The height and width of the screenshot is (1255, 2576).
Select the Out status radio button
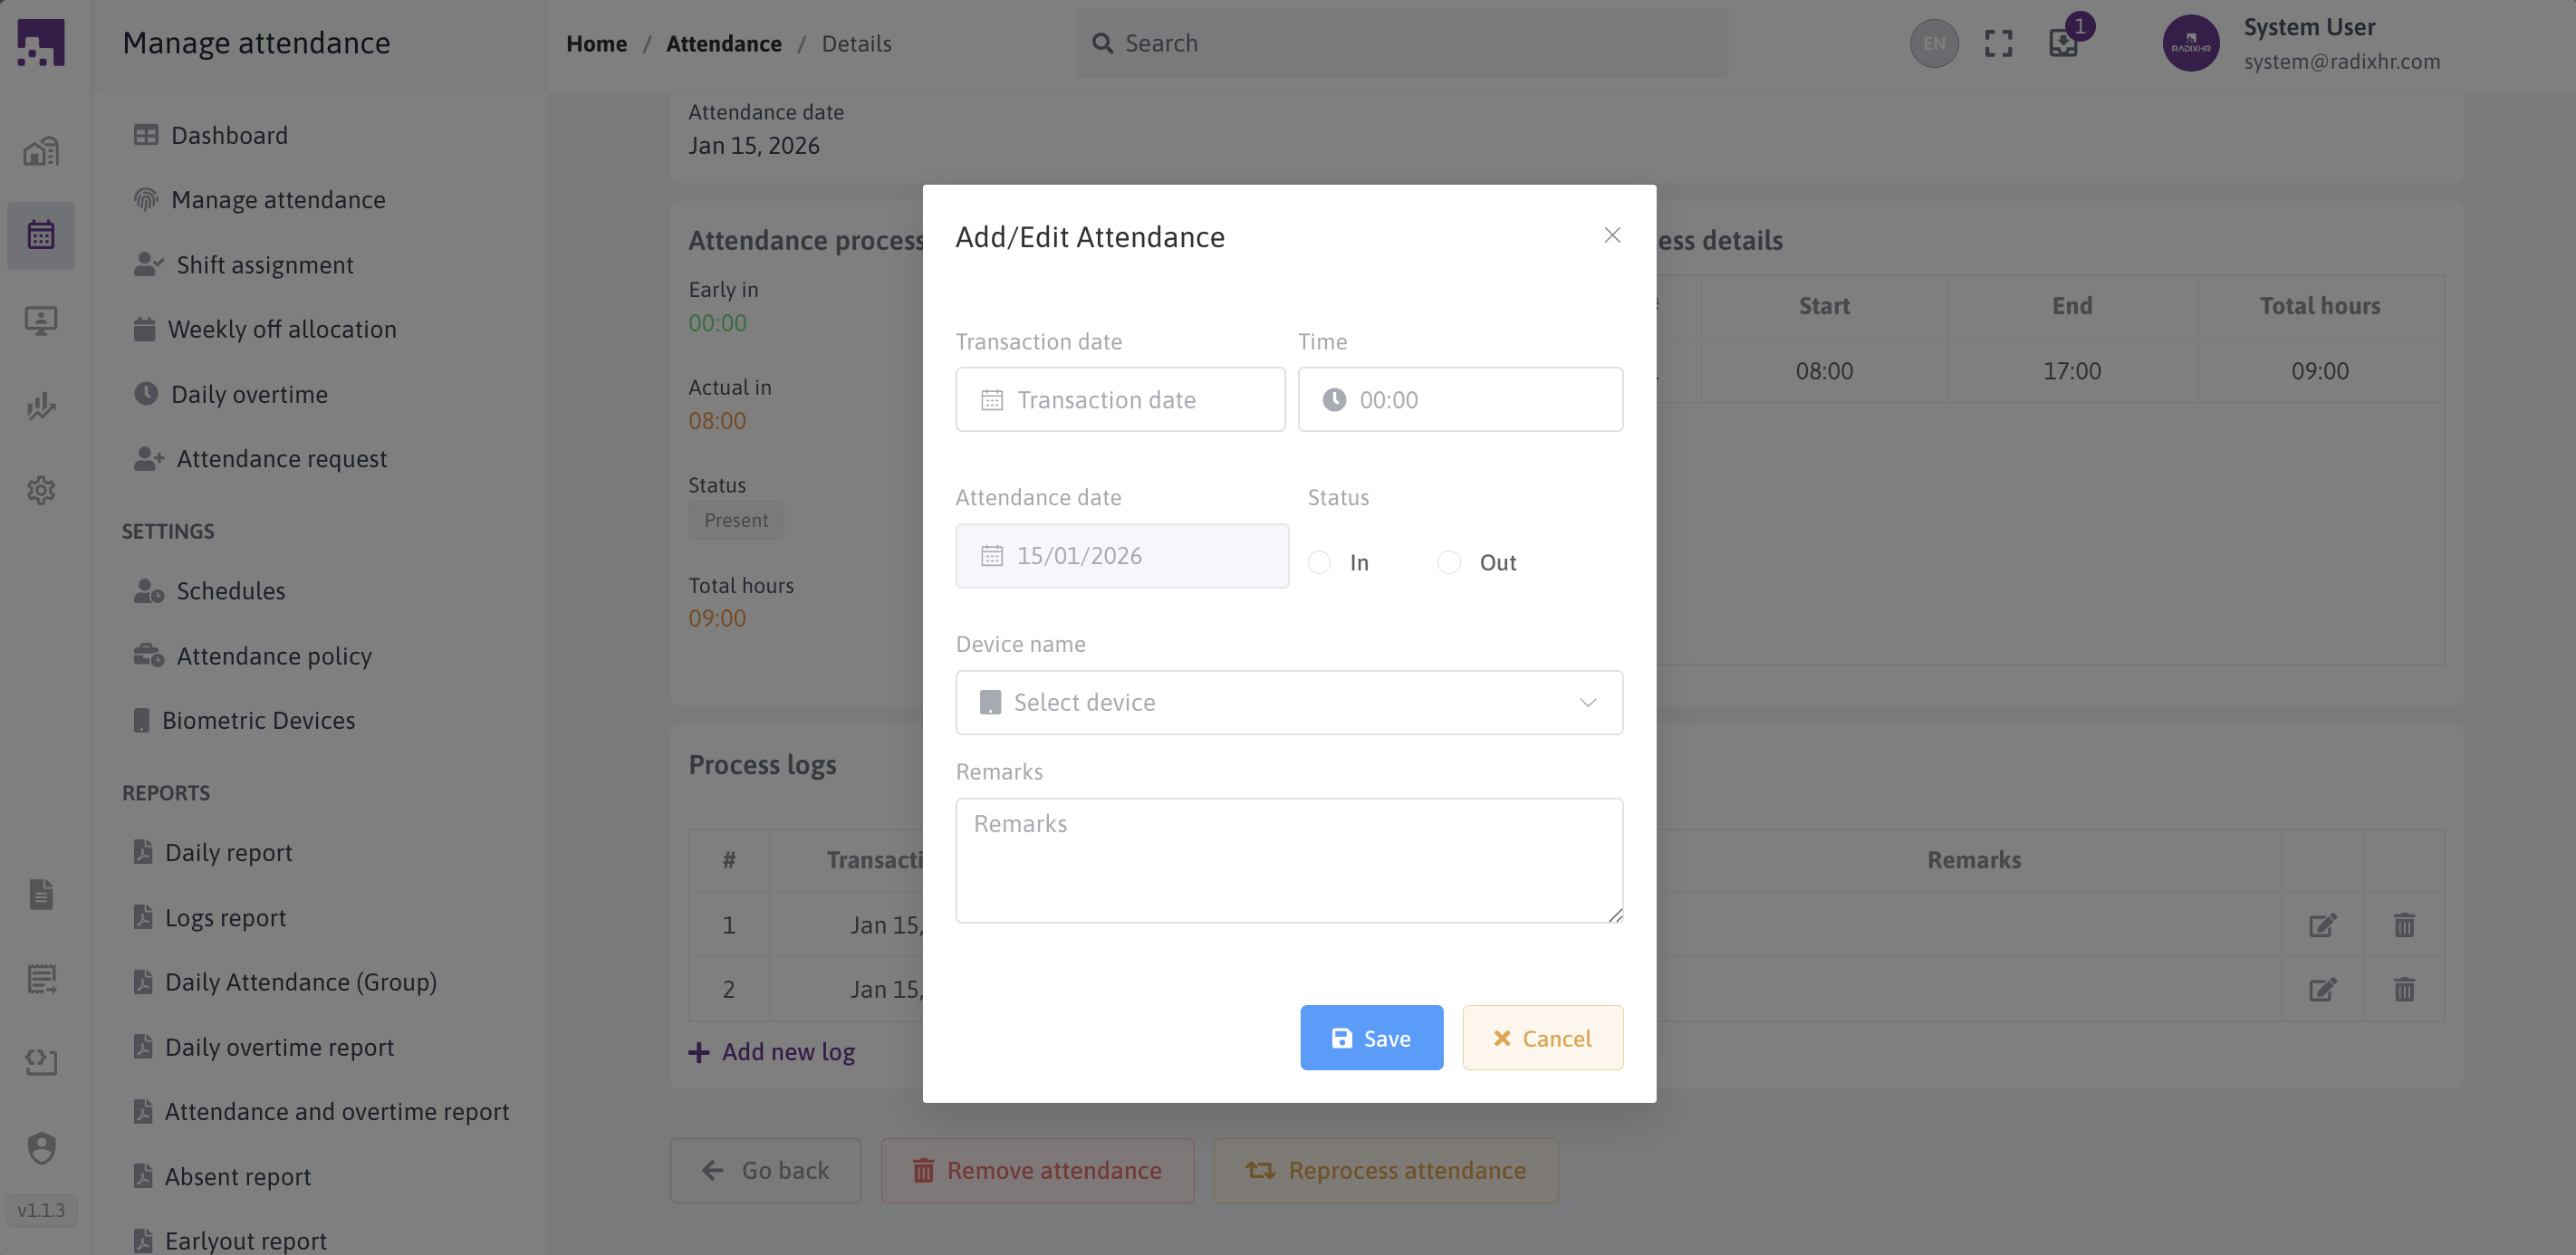pos(1449,563)
